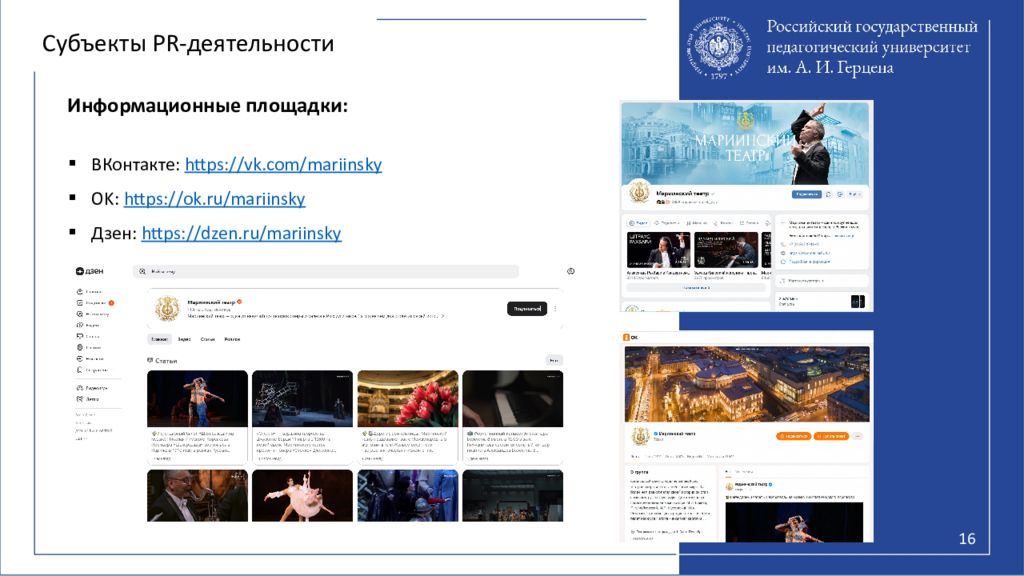Click the second icon right of the VK subscribe button
The width and height of the screenshot is (1024, 576).
coord(840,194)
